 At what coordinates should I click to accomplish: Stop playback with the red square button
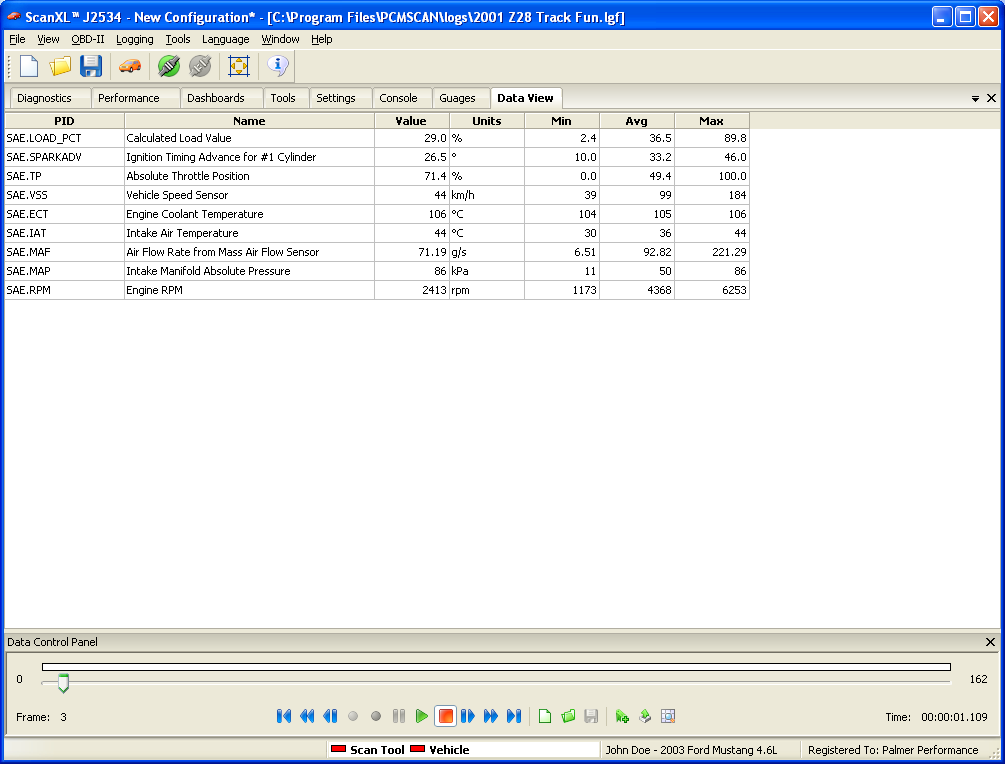tap(445, 716)
